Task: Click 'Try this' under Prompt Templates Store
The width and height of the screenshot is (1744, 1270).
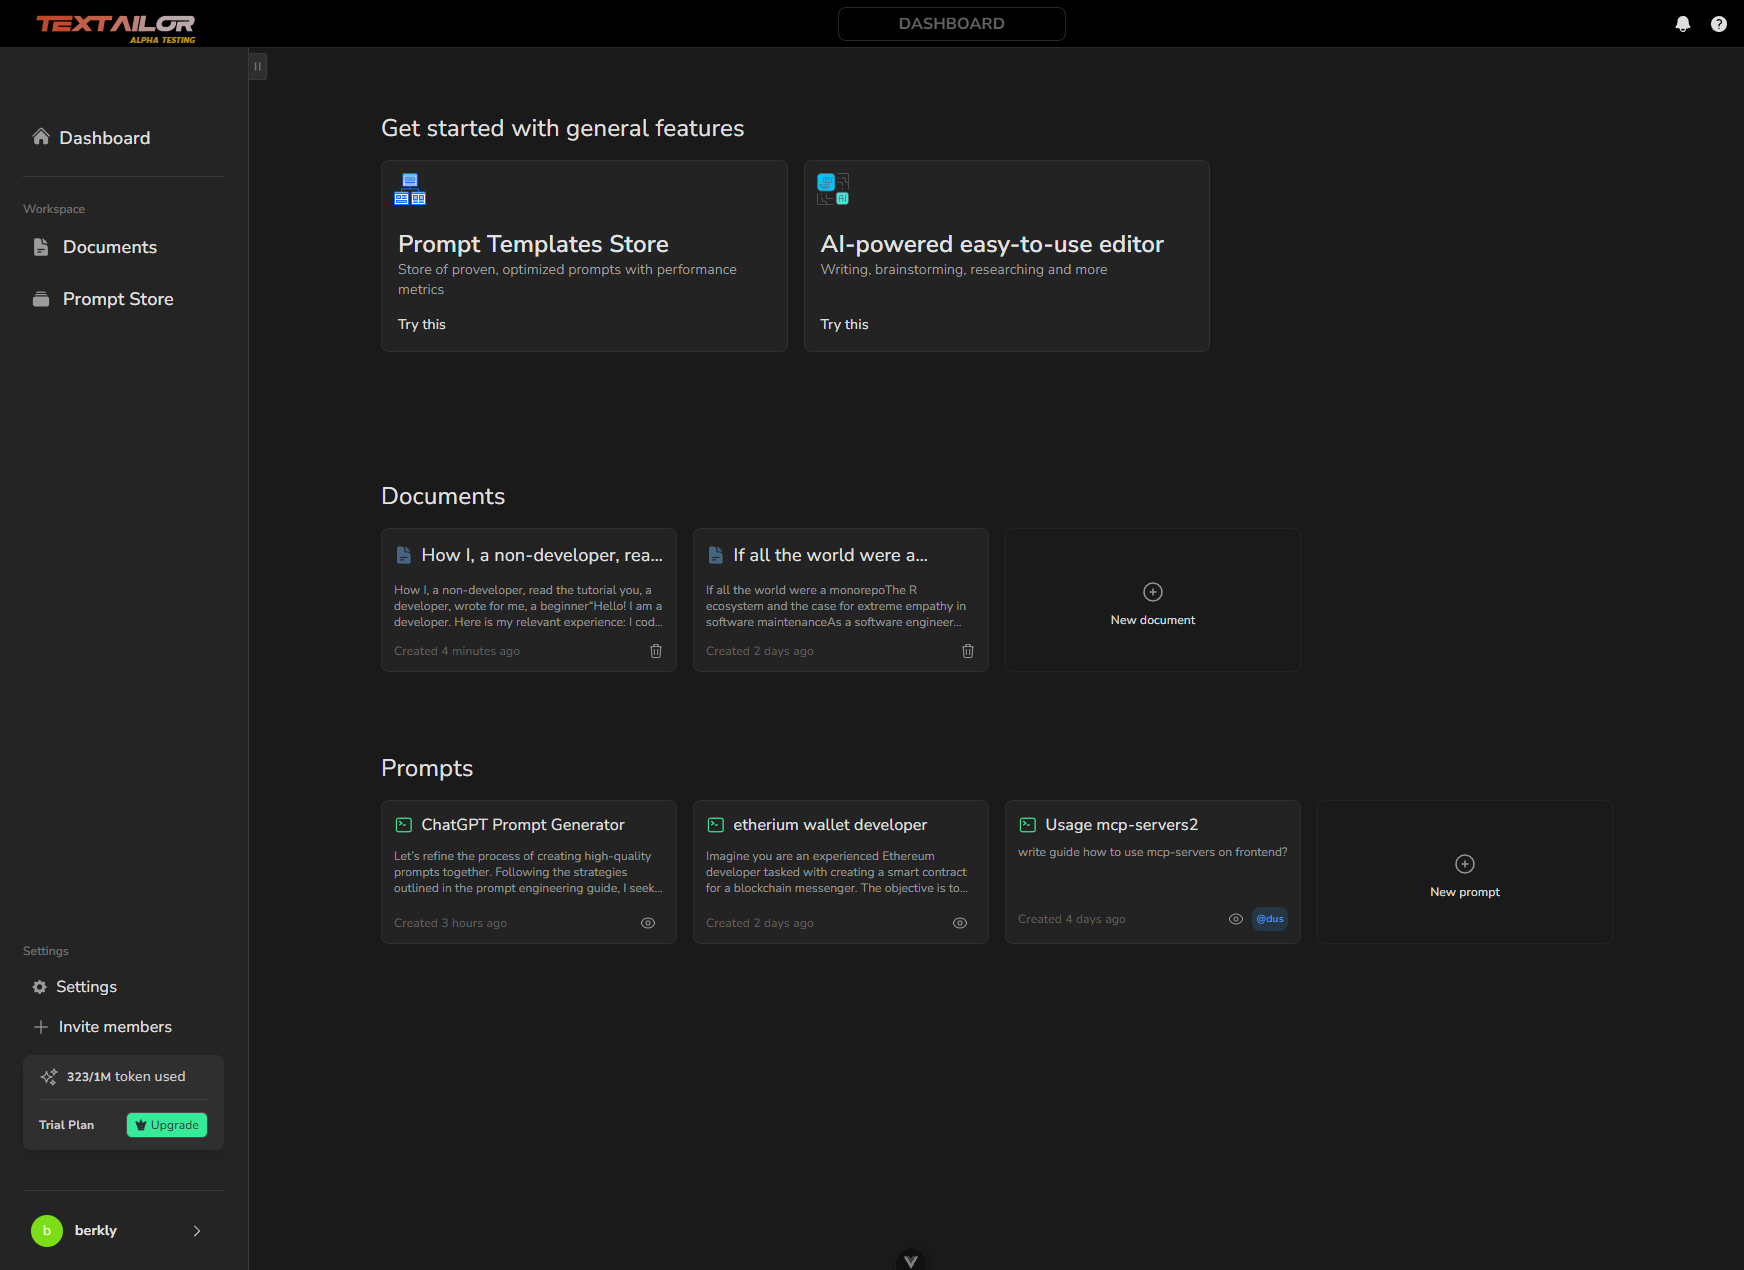Action: tap(421, 324)
